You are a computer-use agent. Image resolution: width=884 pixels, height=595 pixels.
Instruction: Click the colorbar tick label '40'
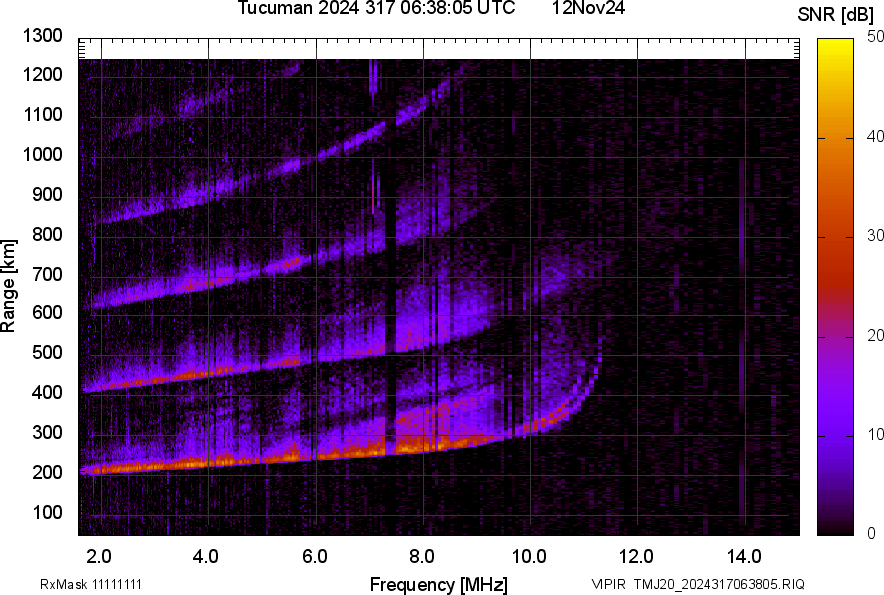click(874, 136)
